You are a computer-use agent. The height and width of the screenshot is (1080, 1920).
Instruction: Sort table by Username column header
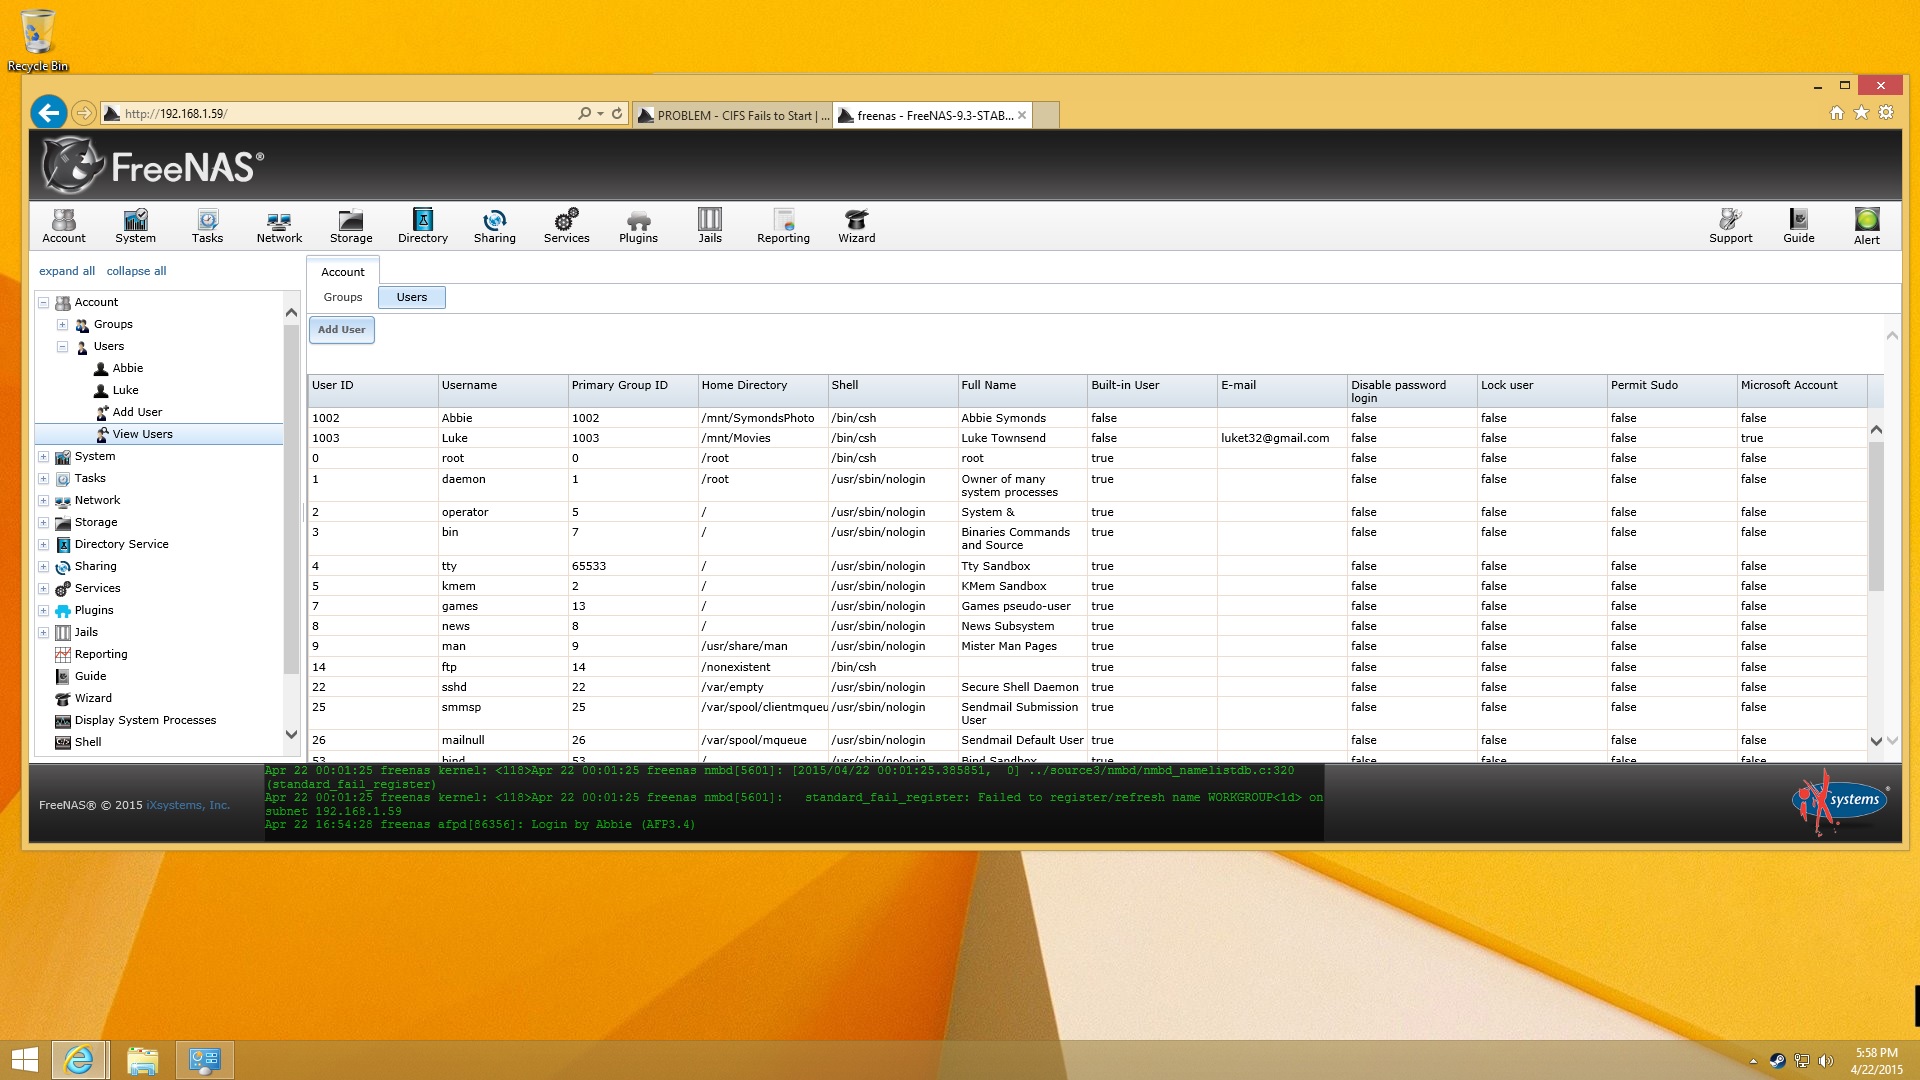pyautogui.click(x=502, y=390)
